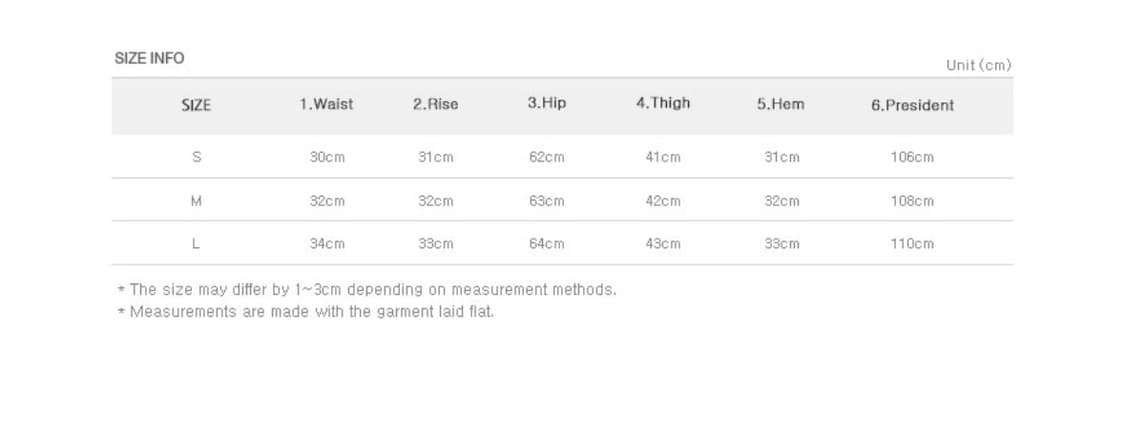The image size is (1125, 423).
Task: Select the L size row label
Action: click(x=196, y=244)
